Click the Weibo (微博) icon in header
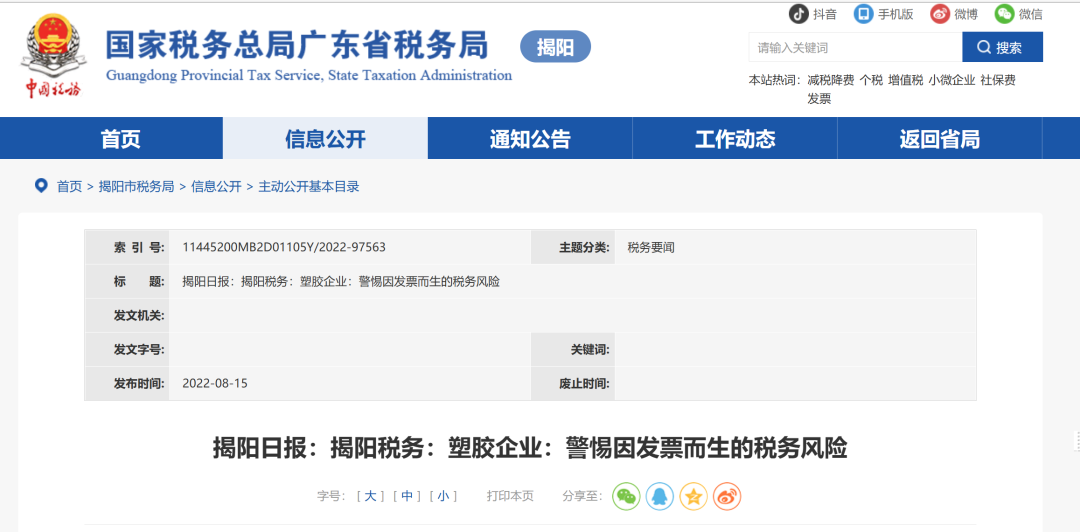Screen dimensions: 1080x532 (x=940, y=14)
